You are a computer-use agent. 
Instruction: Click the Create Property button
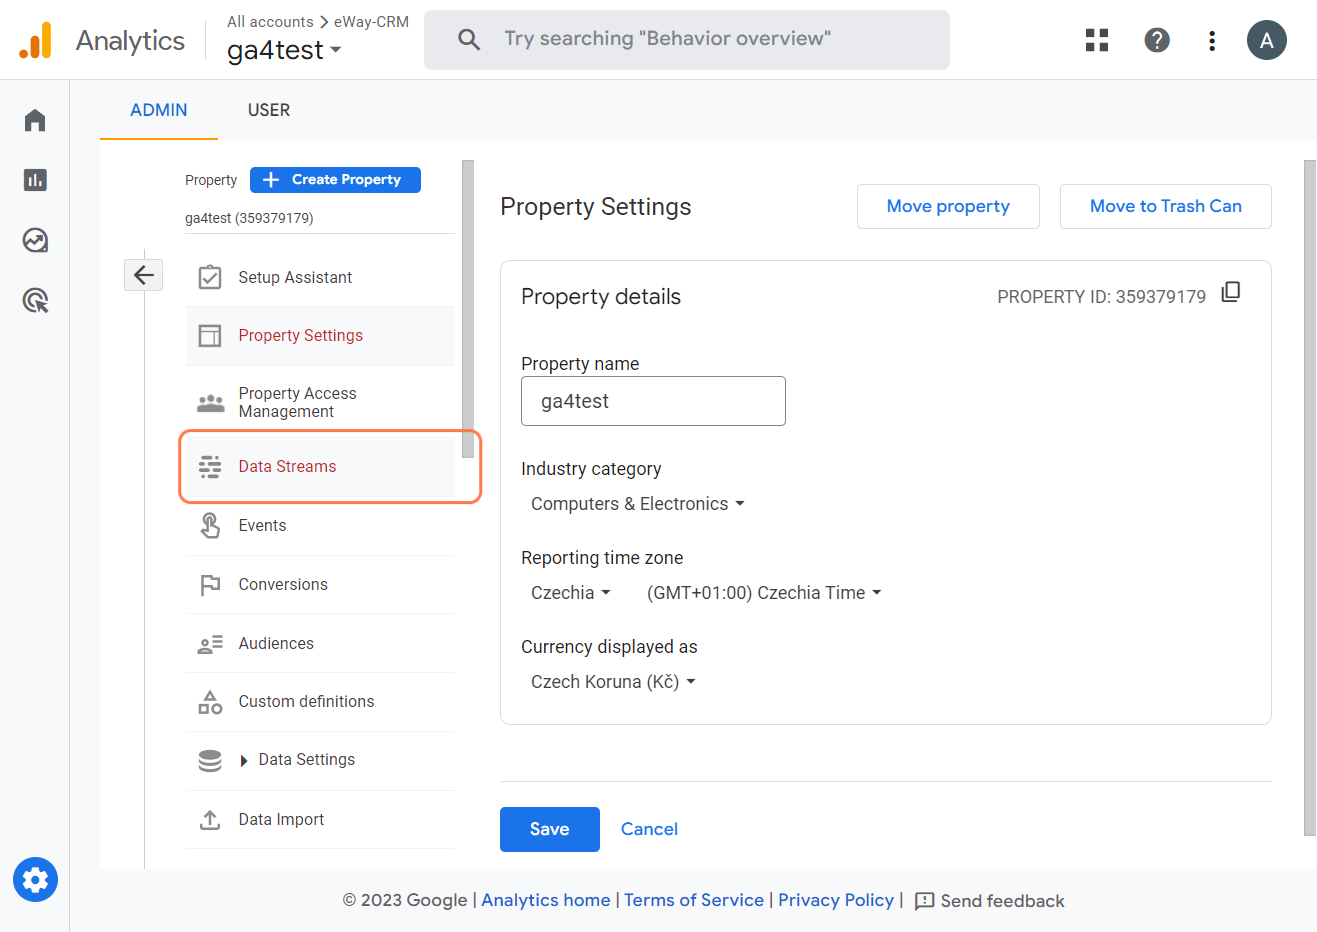[335, 180]
